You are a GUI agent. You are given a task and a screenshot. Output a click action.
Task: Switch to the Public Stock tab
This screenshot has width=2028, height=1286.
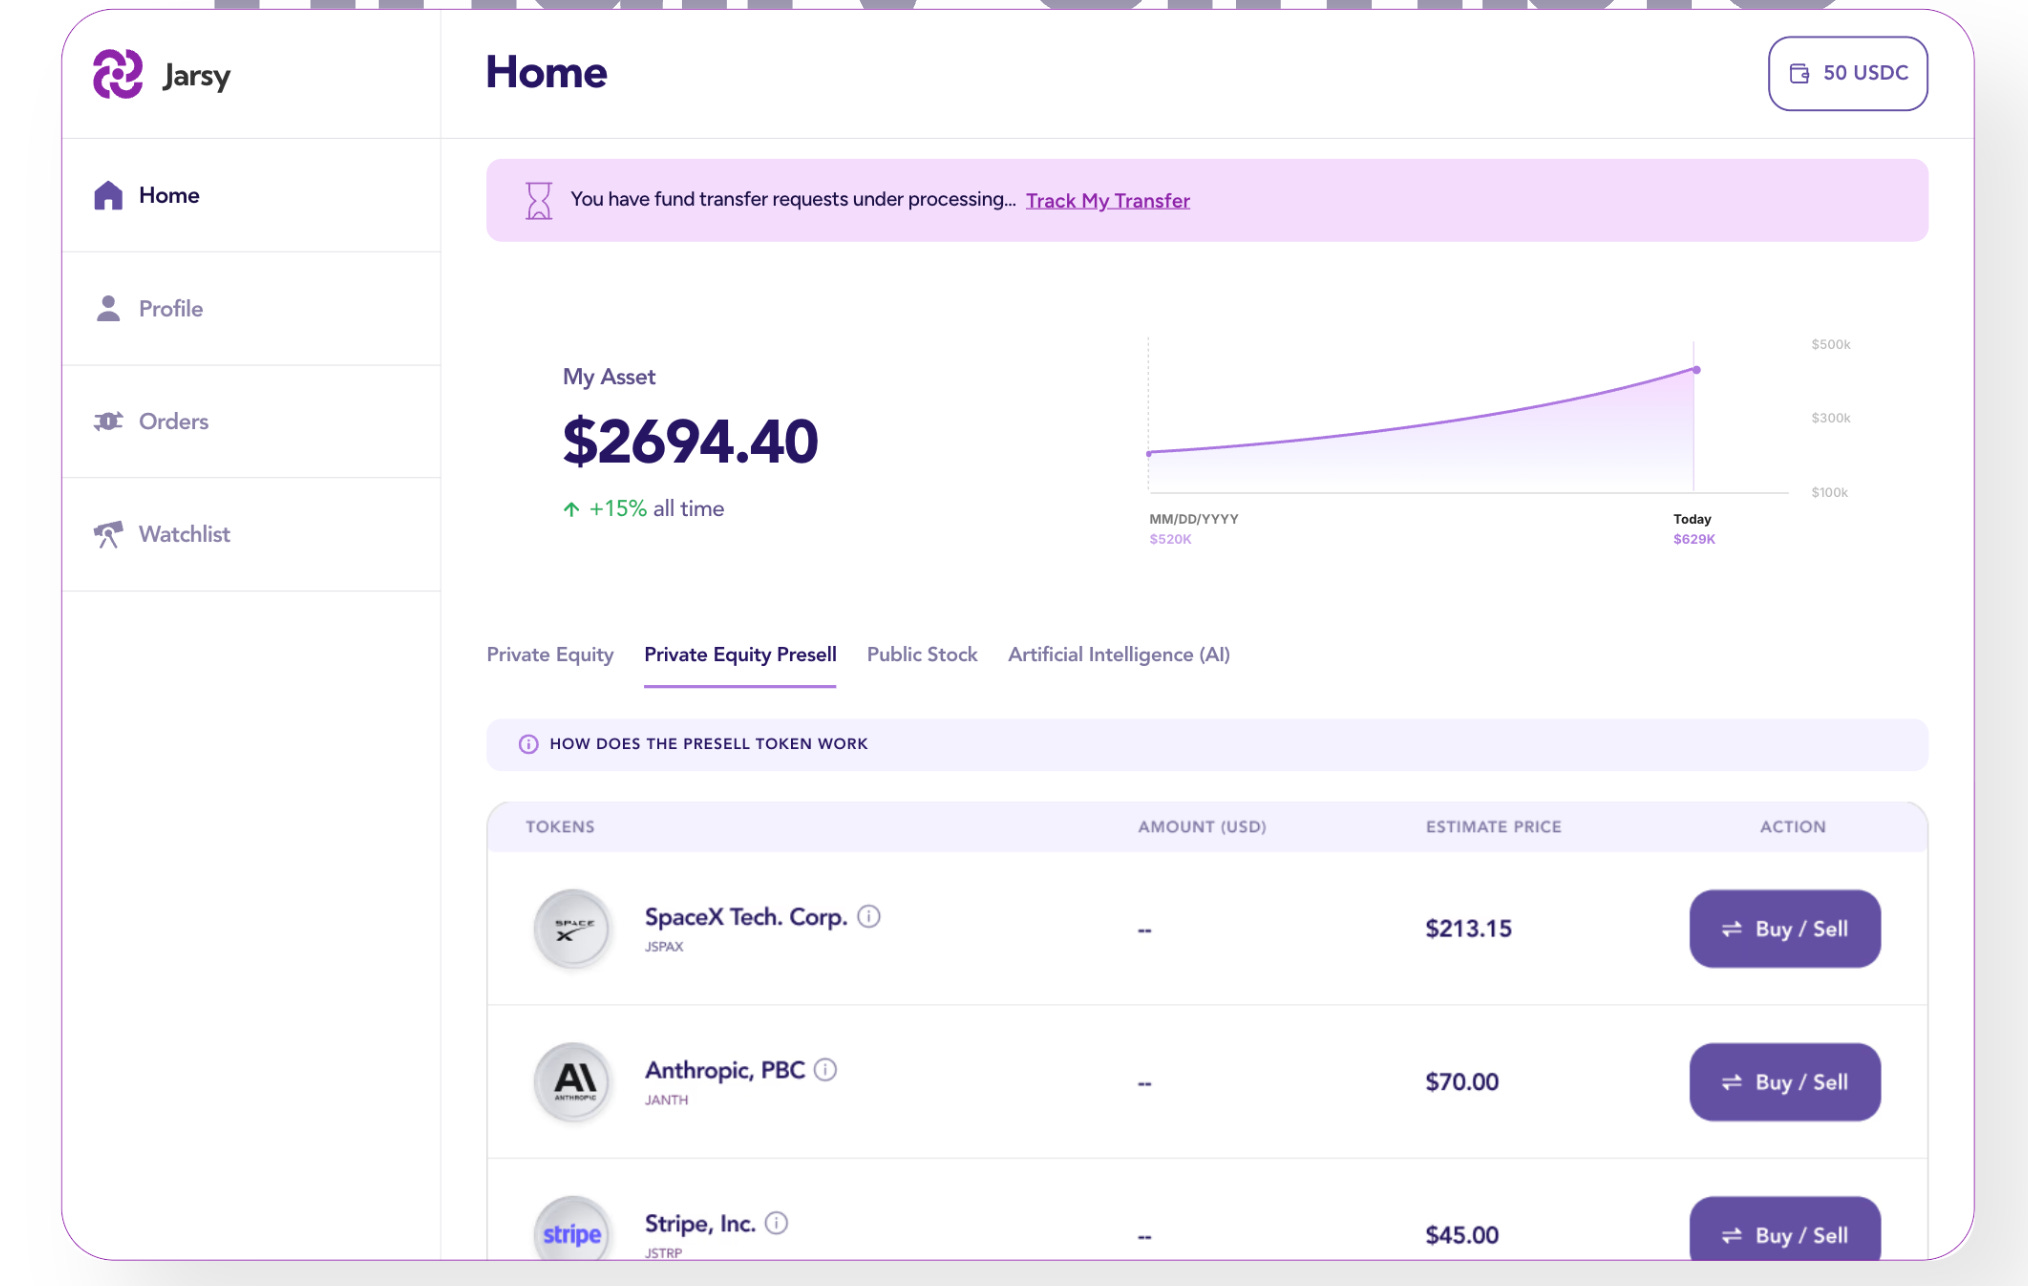[x=921, y=655]
